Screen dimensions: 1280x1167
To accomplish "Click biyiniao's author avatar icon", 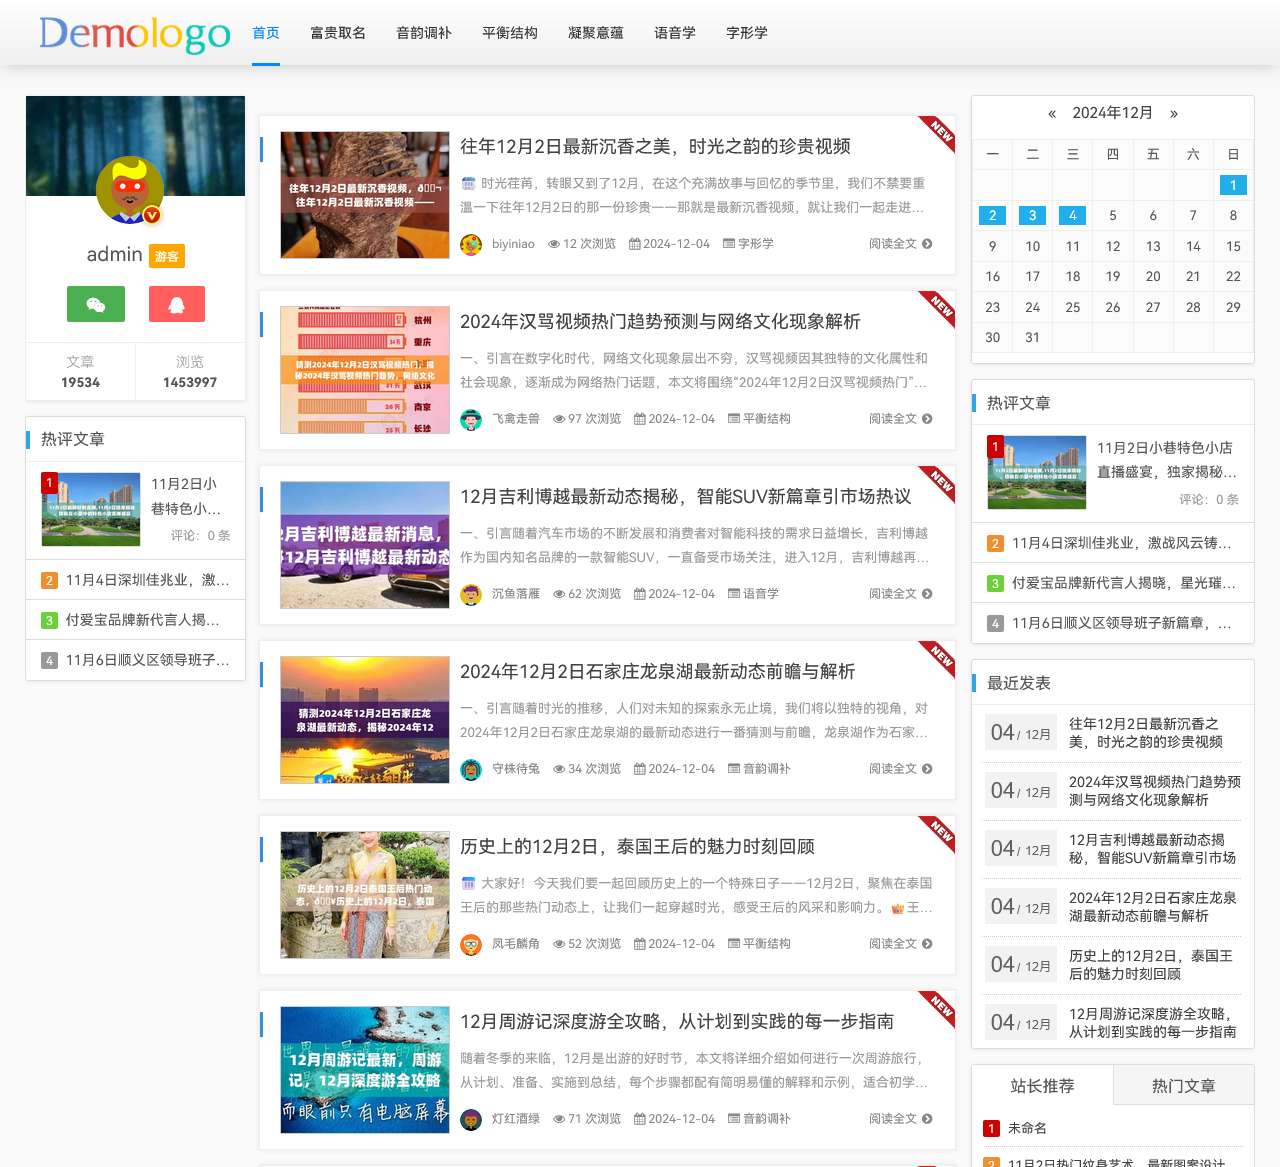I will [470, 243].
